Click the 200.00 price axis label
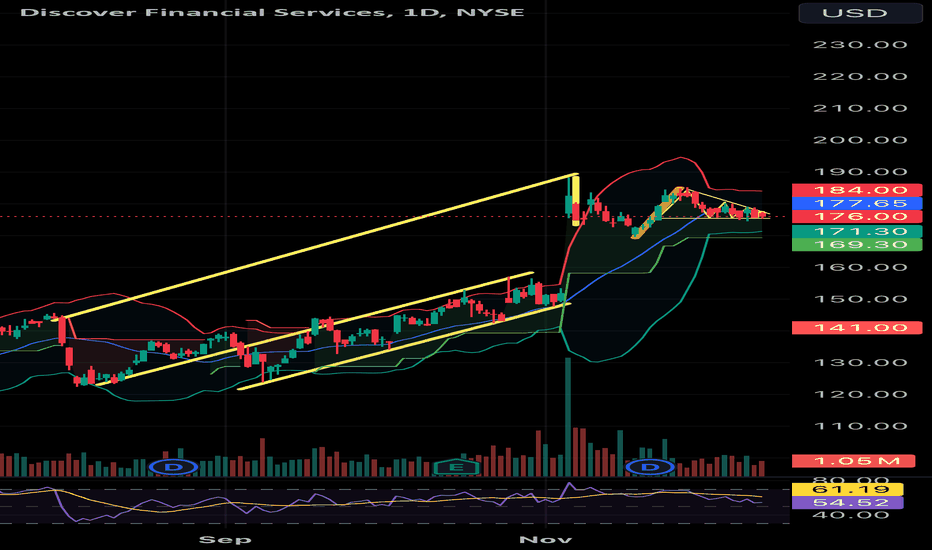Screen dimensions: 932x550 860,140
